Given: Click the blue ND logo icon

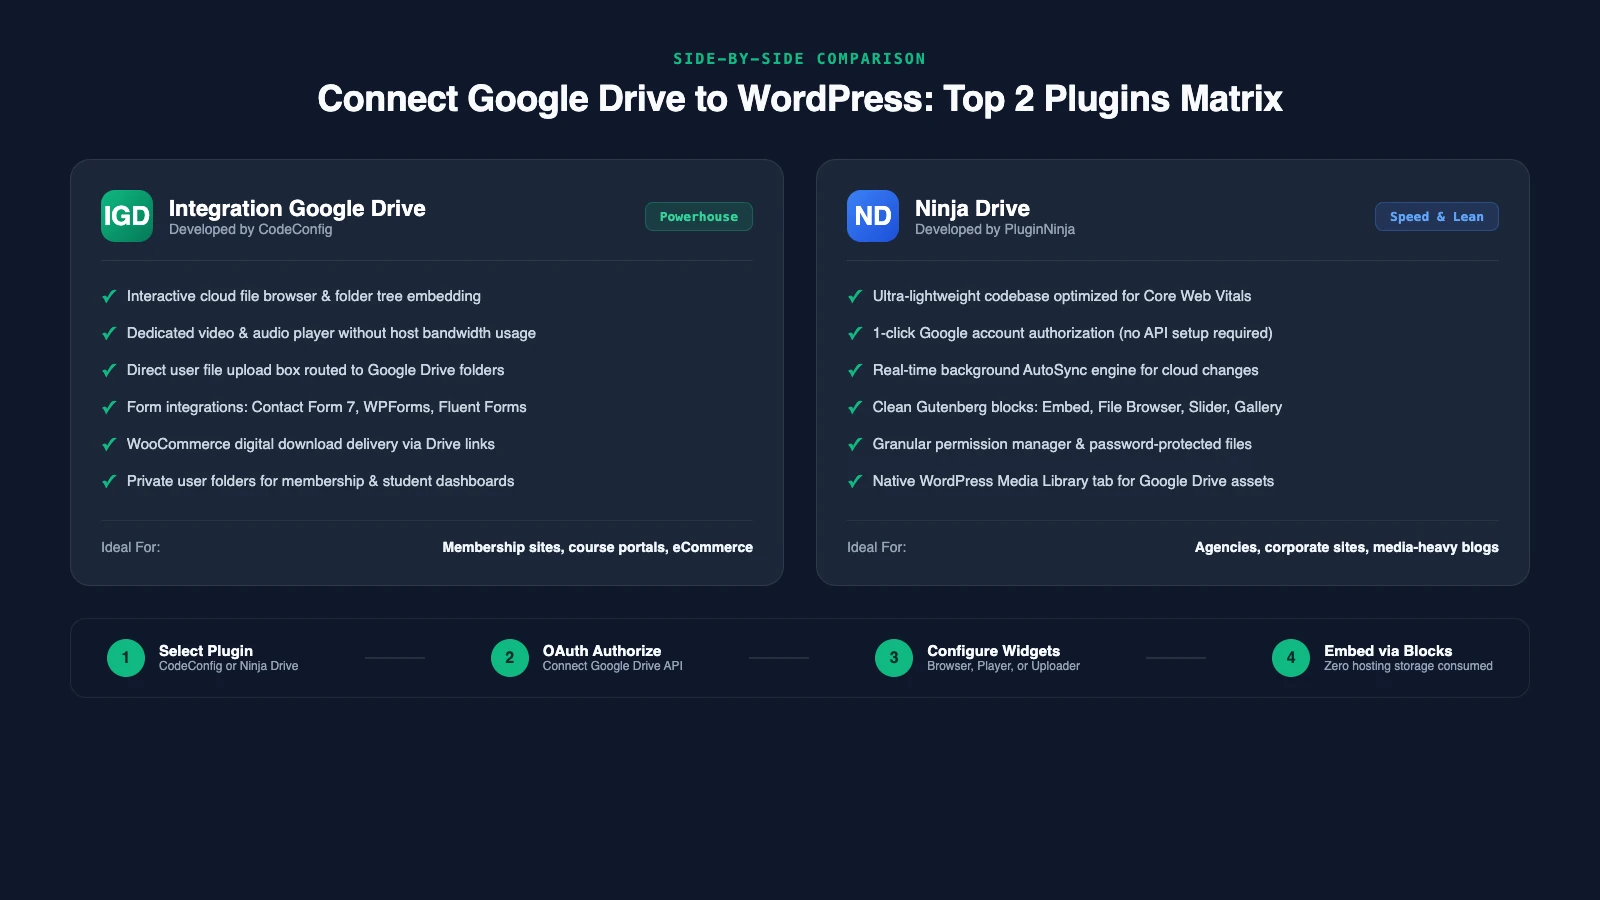Looking at the screenshot, I should pos(873,216).
